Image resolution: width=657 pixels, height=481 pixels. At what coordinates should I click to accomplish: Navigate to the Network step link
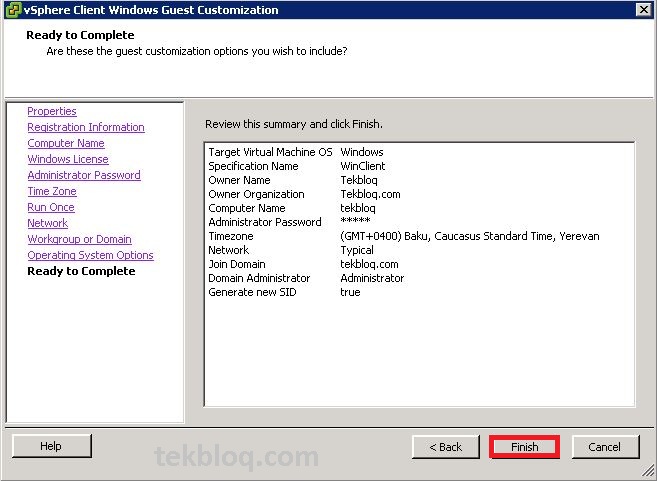tap(47, 223)
